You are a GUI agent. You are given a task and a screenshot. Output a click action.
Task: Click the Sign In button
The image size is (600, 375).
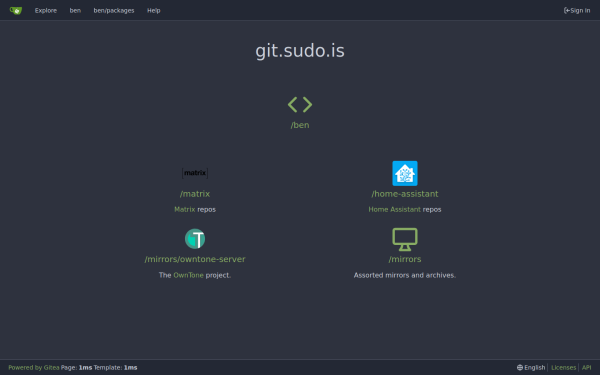pyautogui.click(x=577, y=10)
